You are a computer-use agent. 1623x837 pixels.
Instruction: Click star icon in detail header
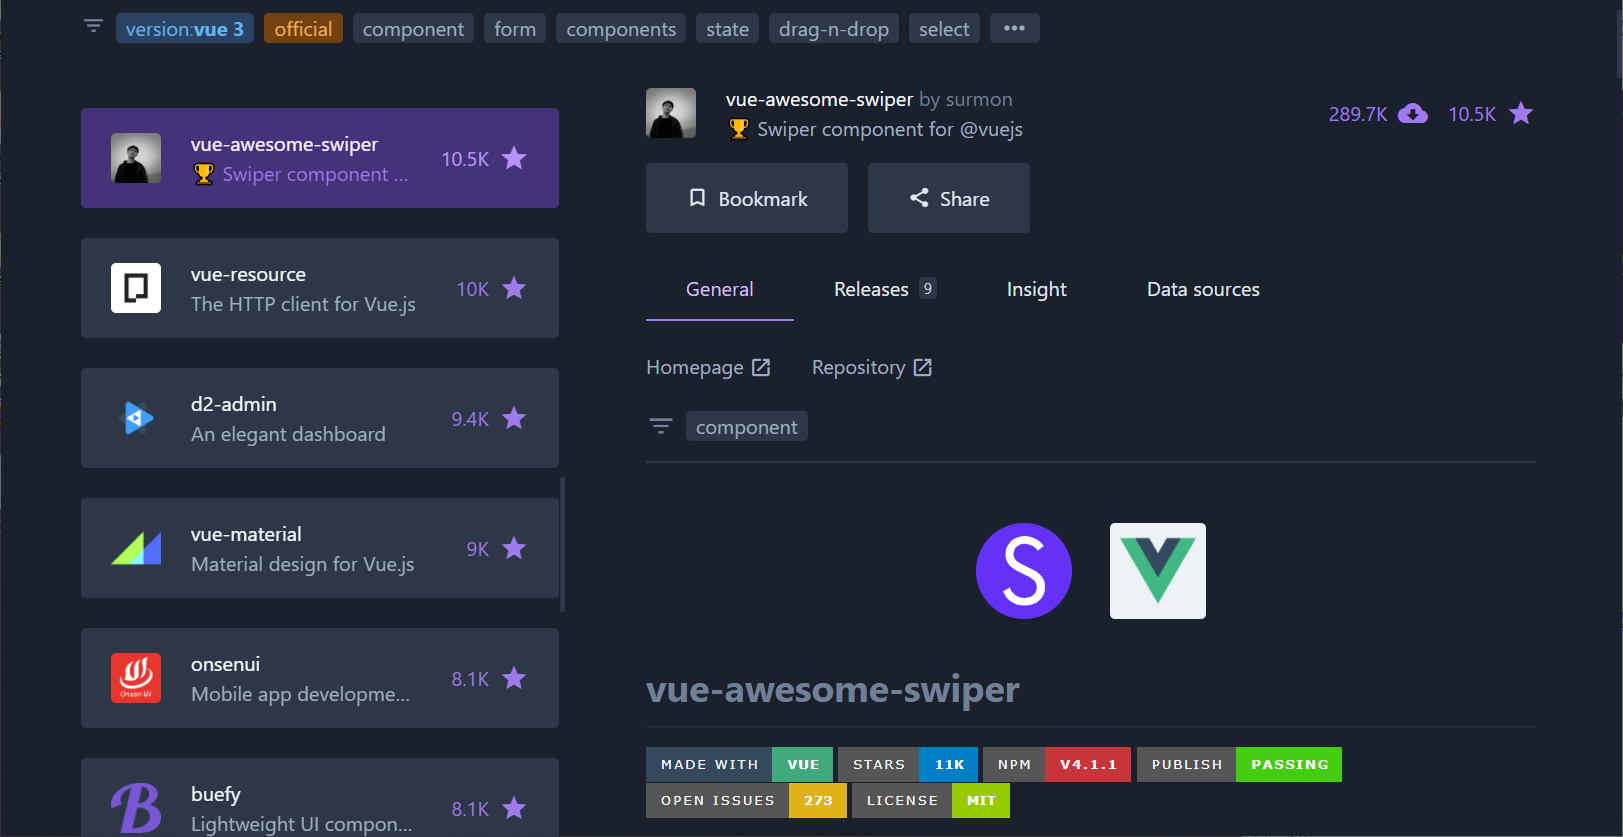point(1521,113)
